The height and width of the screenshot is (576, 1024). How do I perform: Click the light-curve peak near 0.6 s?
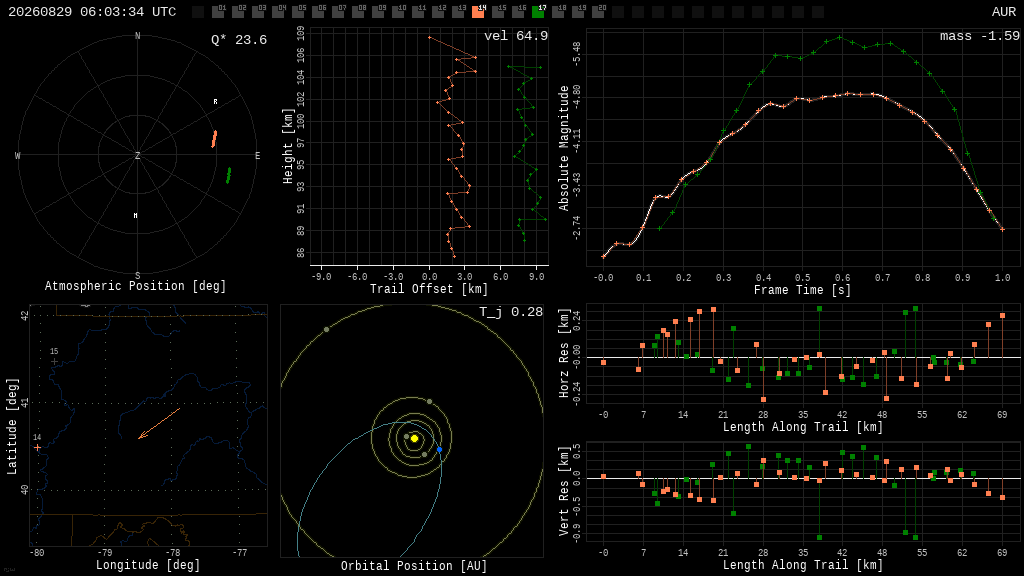coord(846,93)
